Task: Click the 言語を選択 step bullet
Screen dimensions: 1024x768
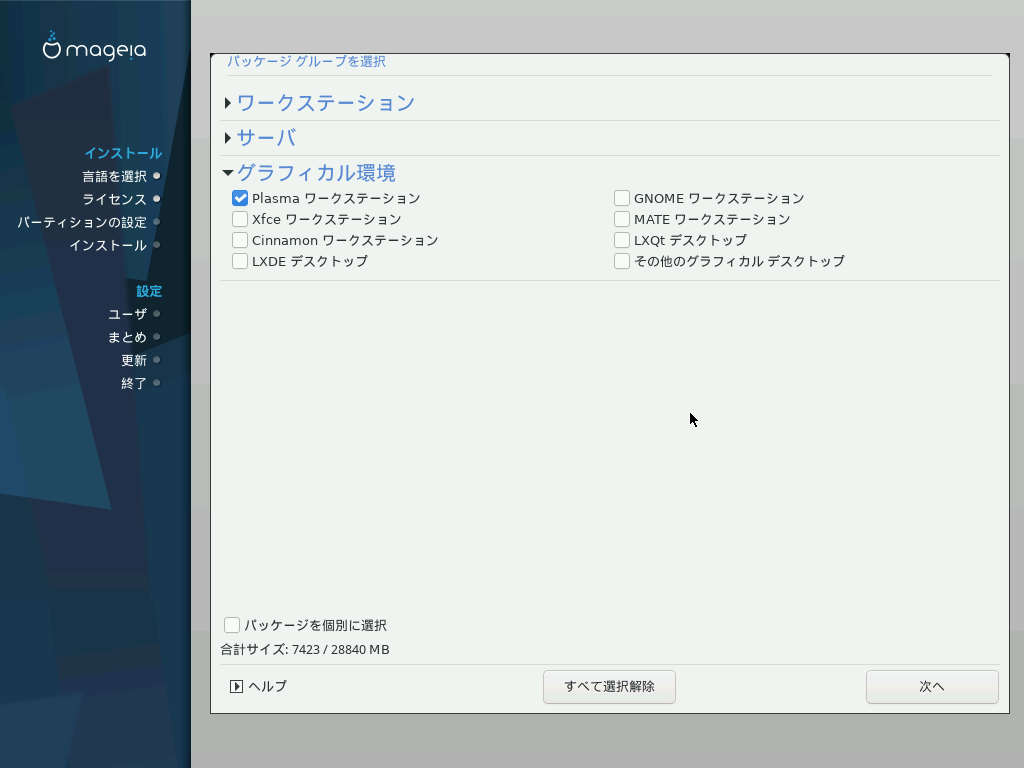Action: pyautogui.click(x=157, y=176)
